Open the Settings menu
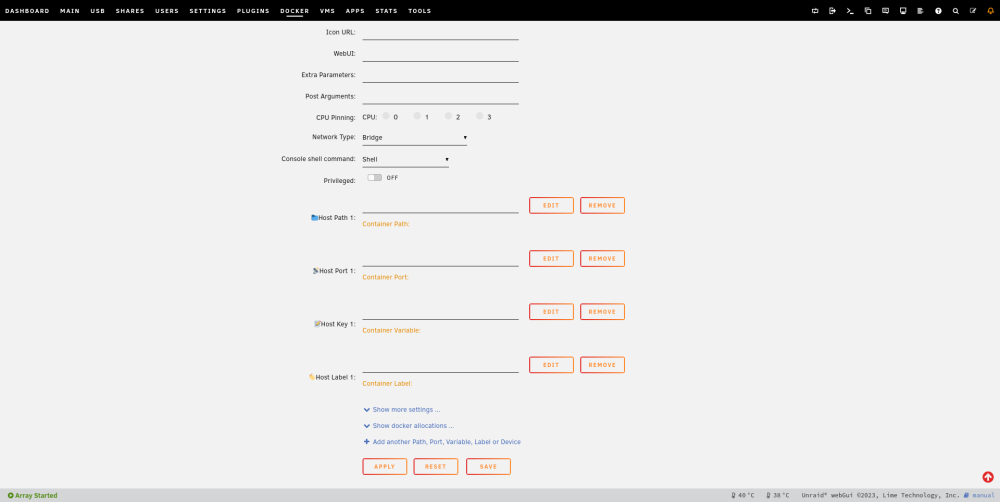 point(208,11)
